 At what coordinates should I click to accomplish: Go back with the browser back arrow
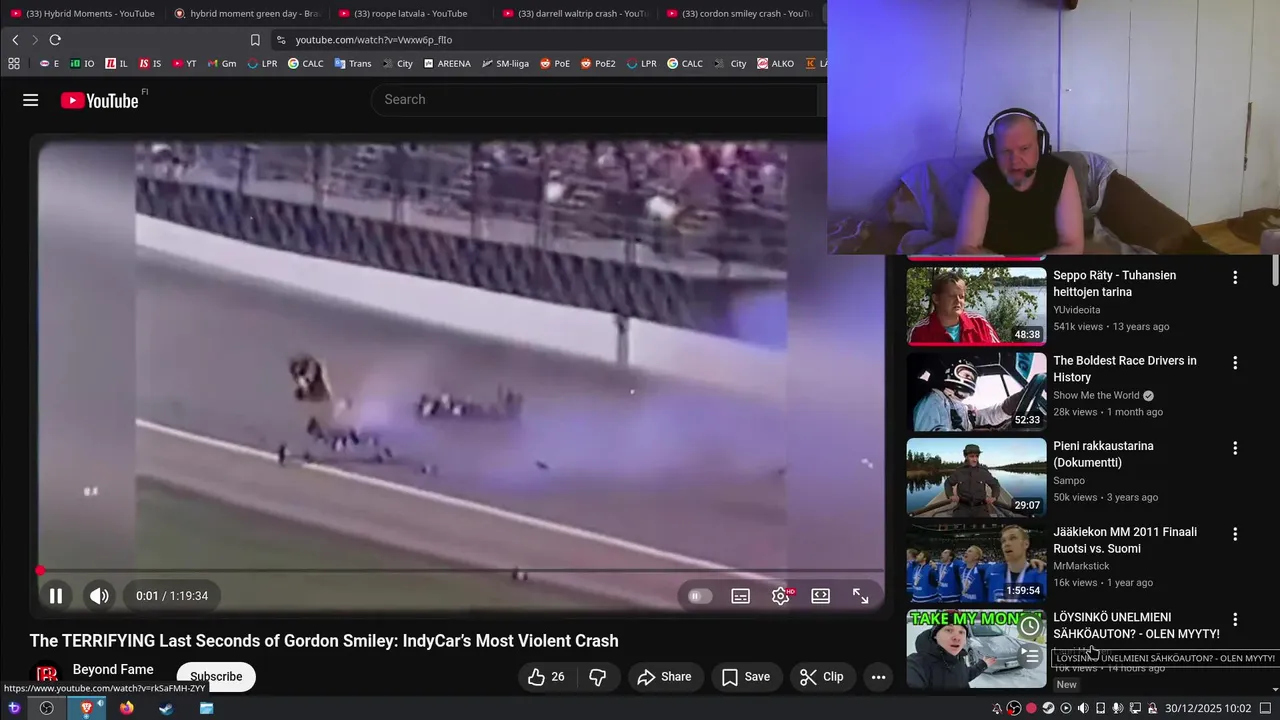[x=15, y=40]
